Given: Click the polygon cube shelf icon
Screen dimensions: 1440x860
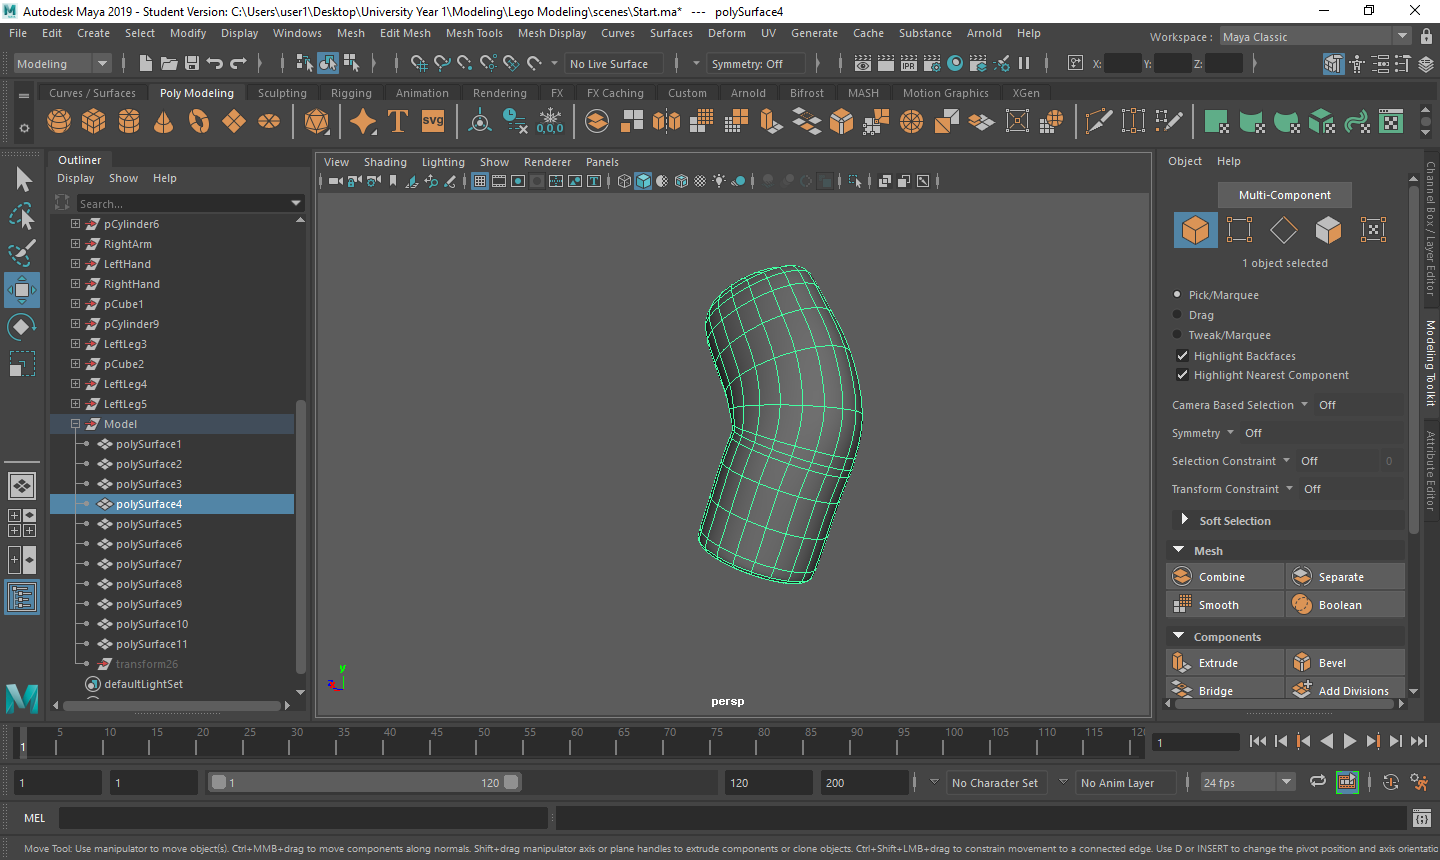Looking at the screenshot, I should [x=94, y=122].
